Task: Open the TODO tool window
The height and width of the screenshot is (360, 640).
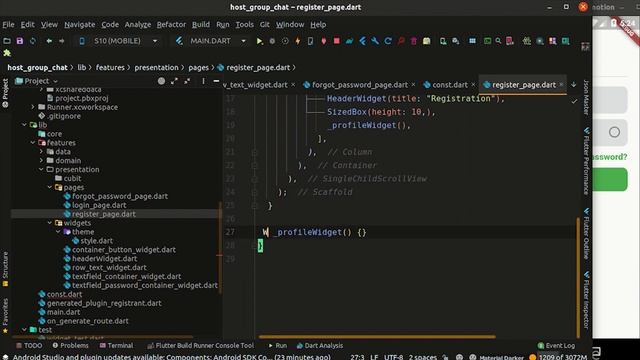Action: coord(29,345)
